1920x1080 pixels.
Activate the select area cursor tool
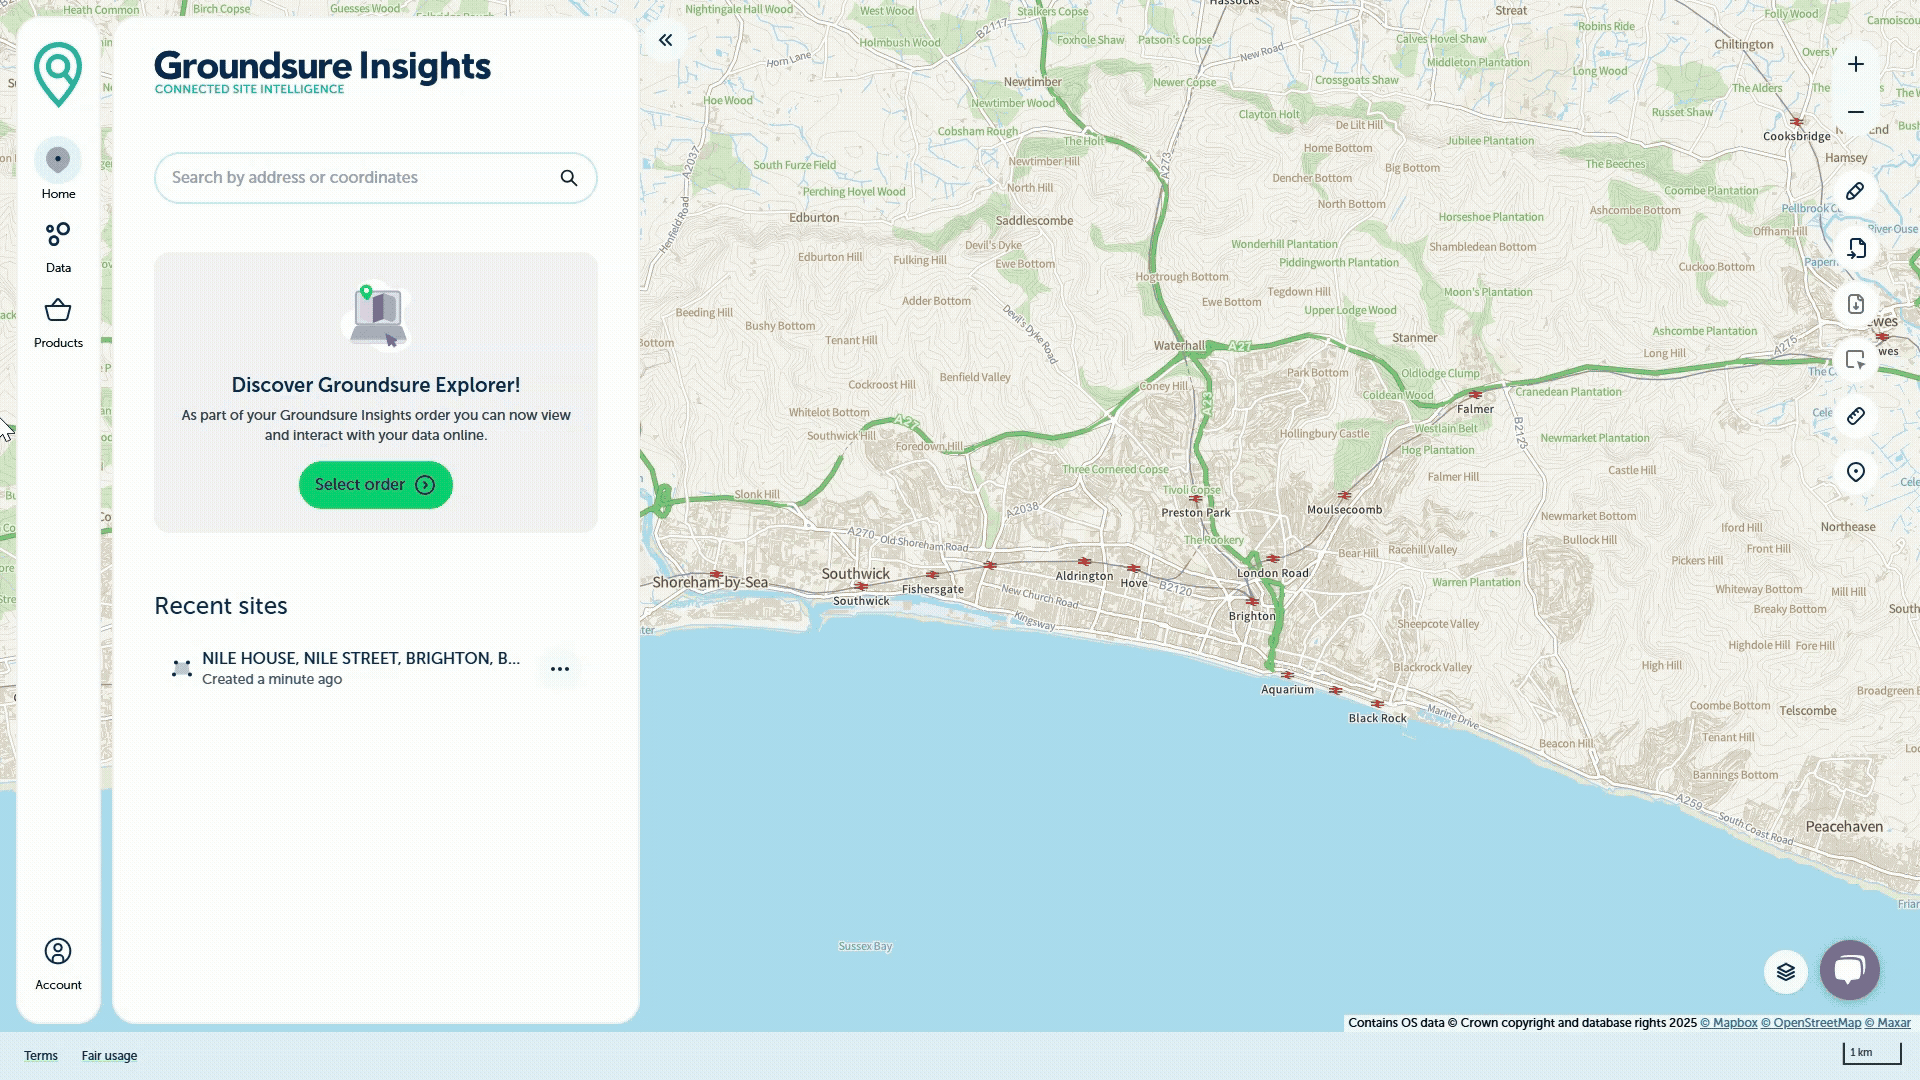[1856, 360]
